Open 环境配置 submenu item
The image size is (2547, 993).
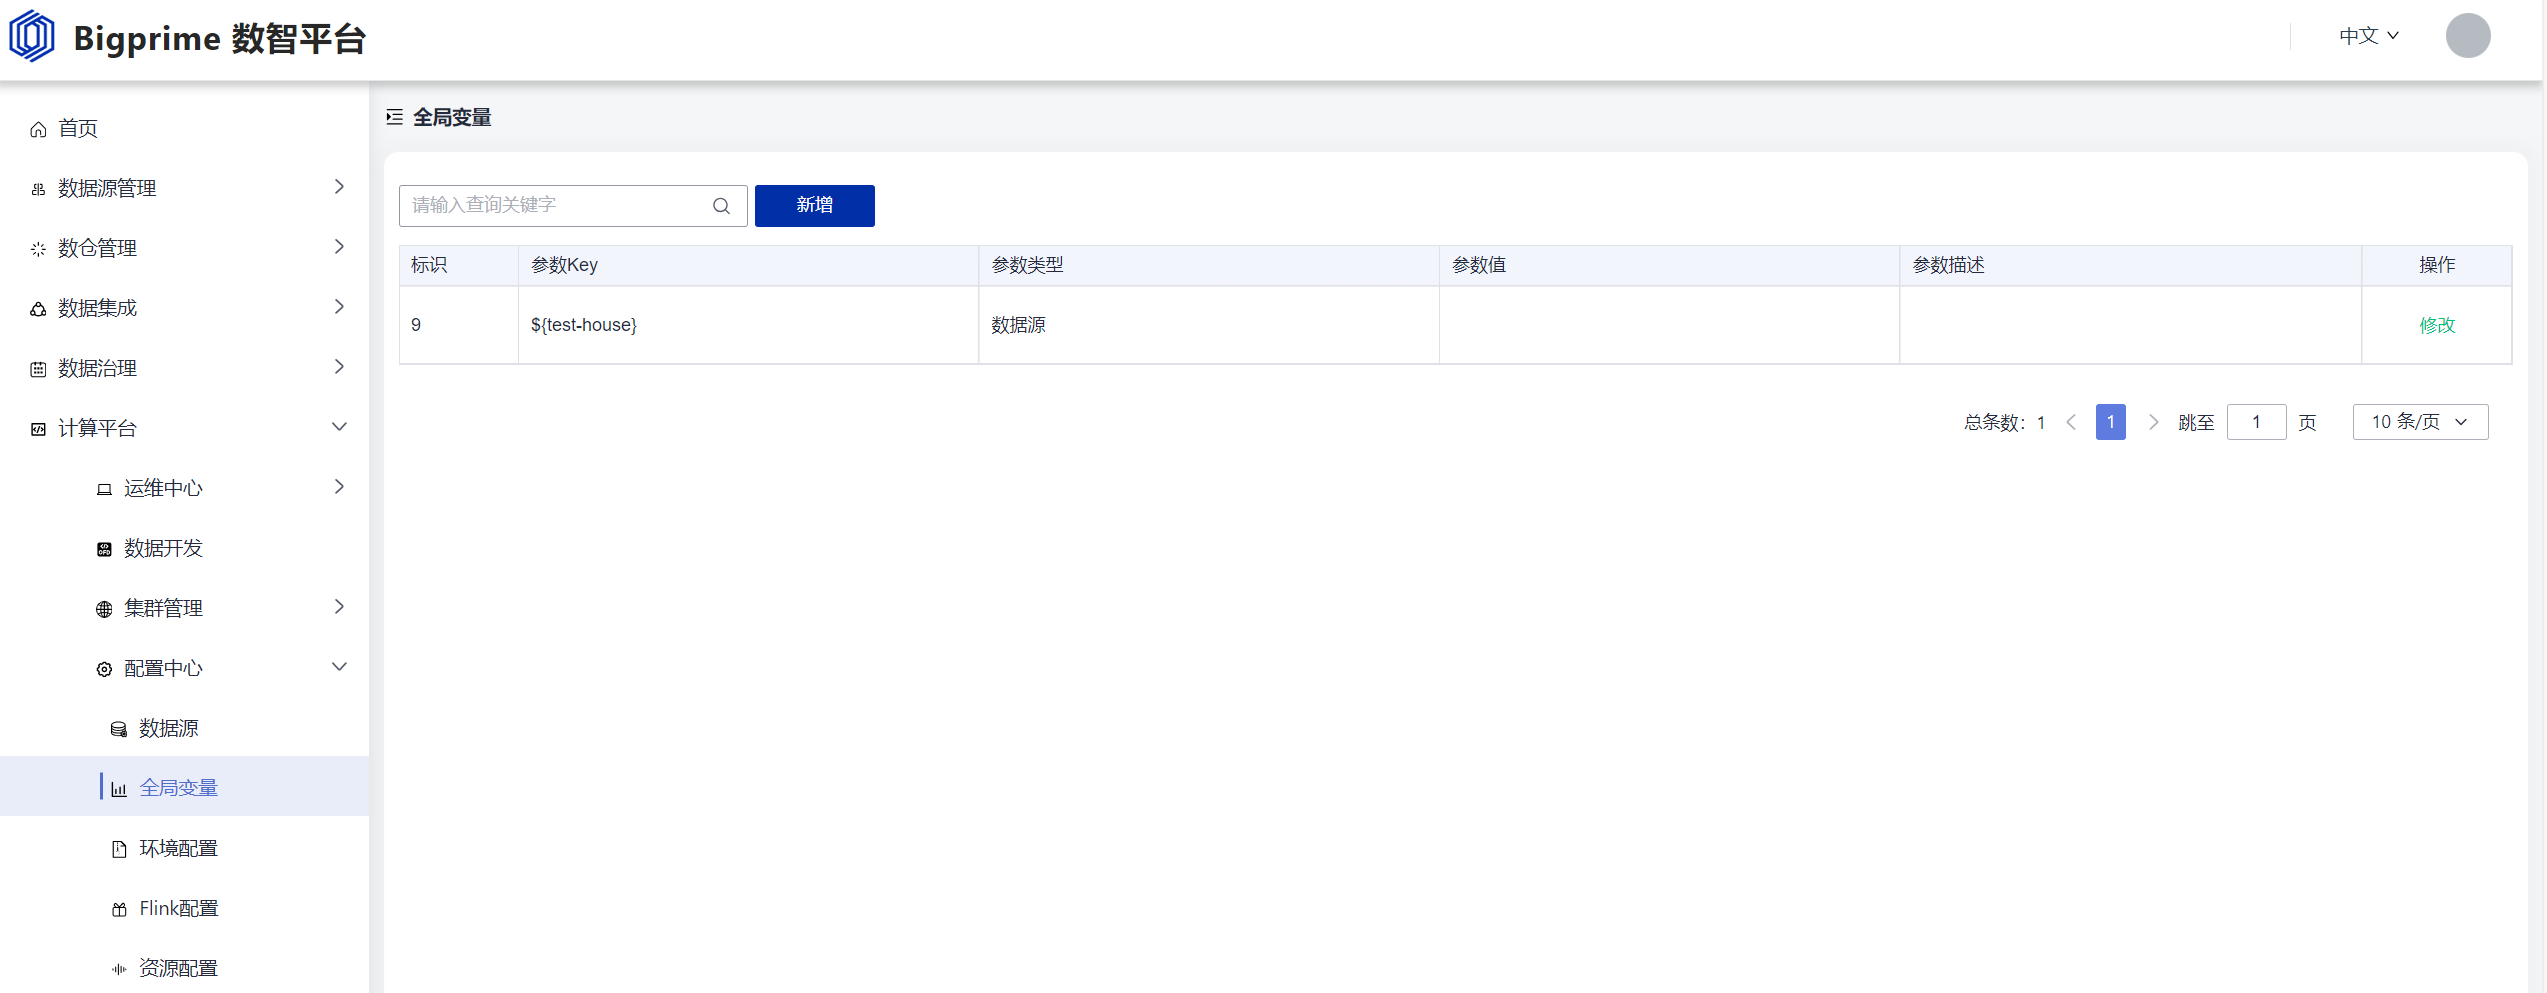click(184, 848)
